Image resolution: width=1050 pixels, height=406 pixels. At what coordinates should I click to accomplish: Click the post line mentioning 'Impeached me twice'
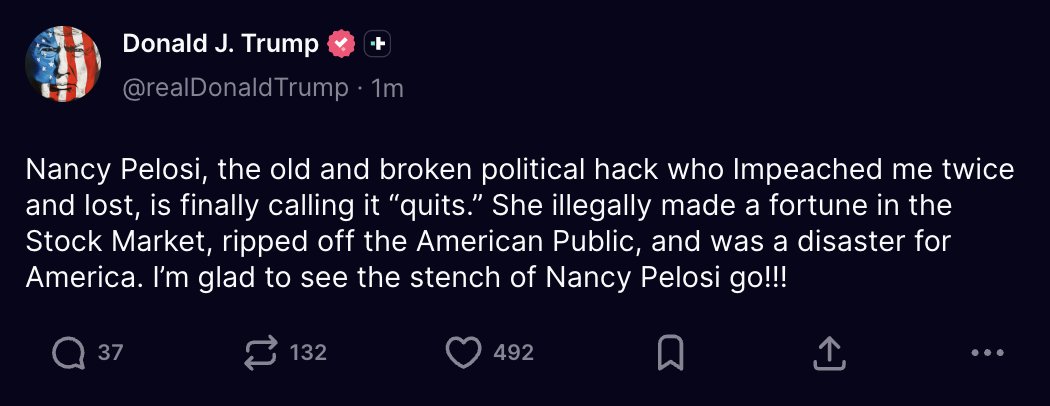pyautogui.click(x=507, y=169)
